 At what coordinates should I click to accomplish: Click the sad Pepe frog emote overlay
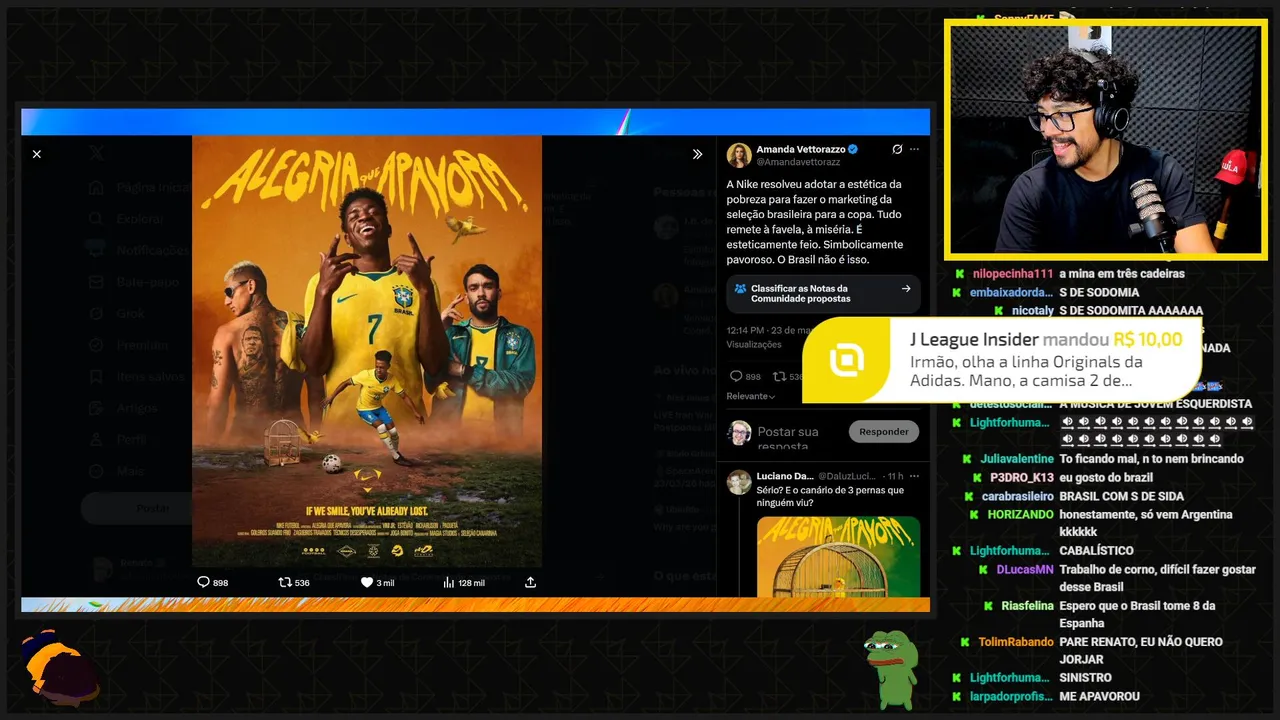pyautogui.click(x=892, y=669)
